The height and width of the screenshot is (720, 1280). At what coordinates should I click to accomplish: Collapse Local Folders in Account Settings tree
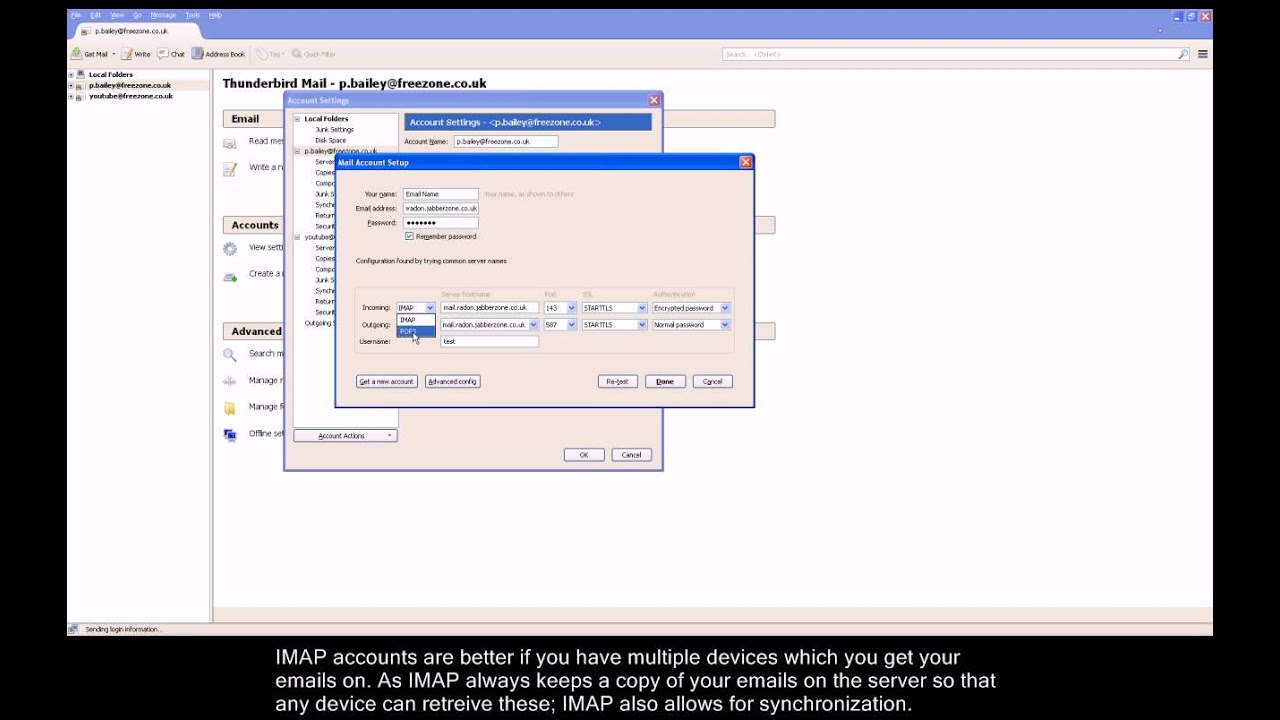coord(297,119)
